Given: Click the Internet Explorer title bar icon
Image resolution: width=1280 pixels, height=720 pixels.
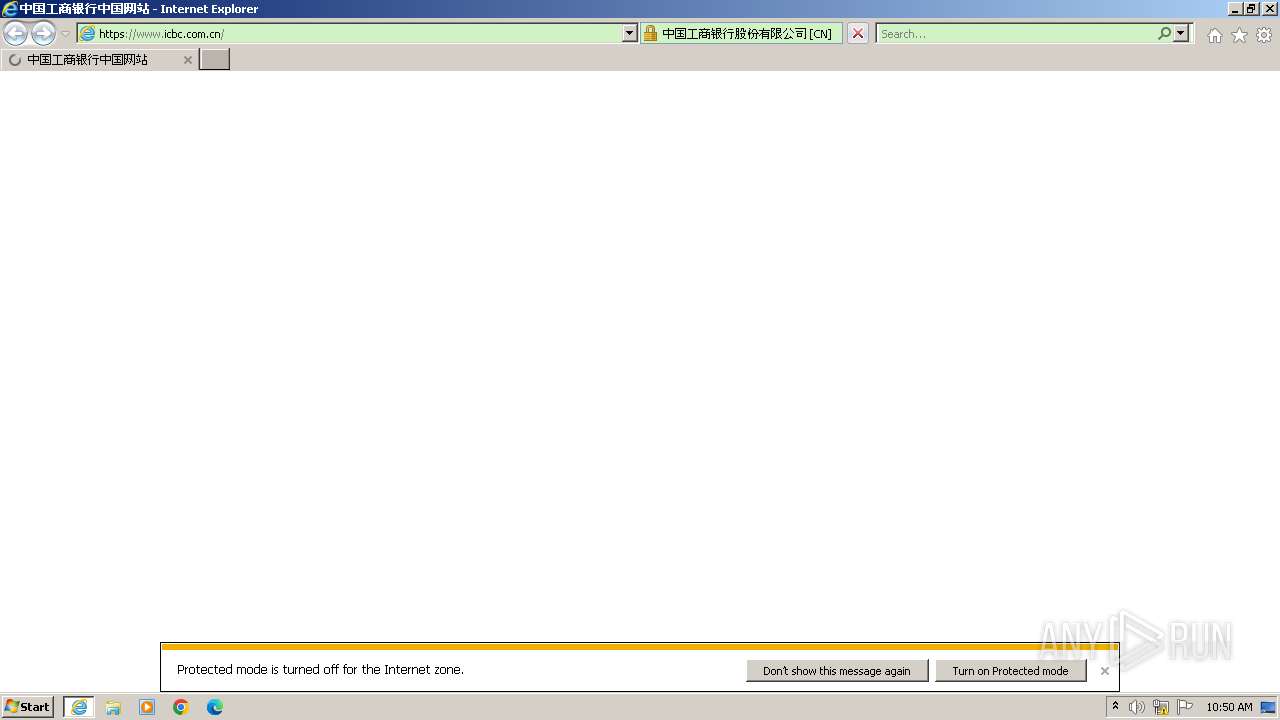Looking at the screenshot, I should click(x=10, y=9).
